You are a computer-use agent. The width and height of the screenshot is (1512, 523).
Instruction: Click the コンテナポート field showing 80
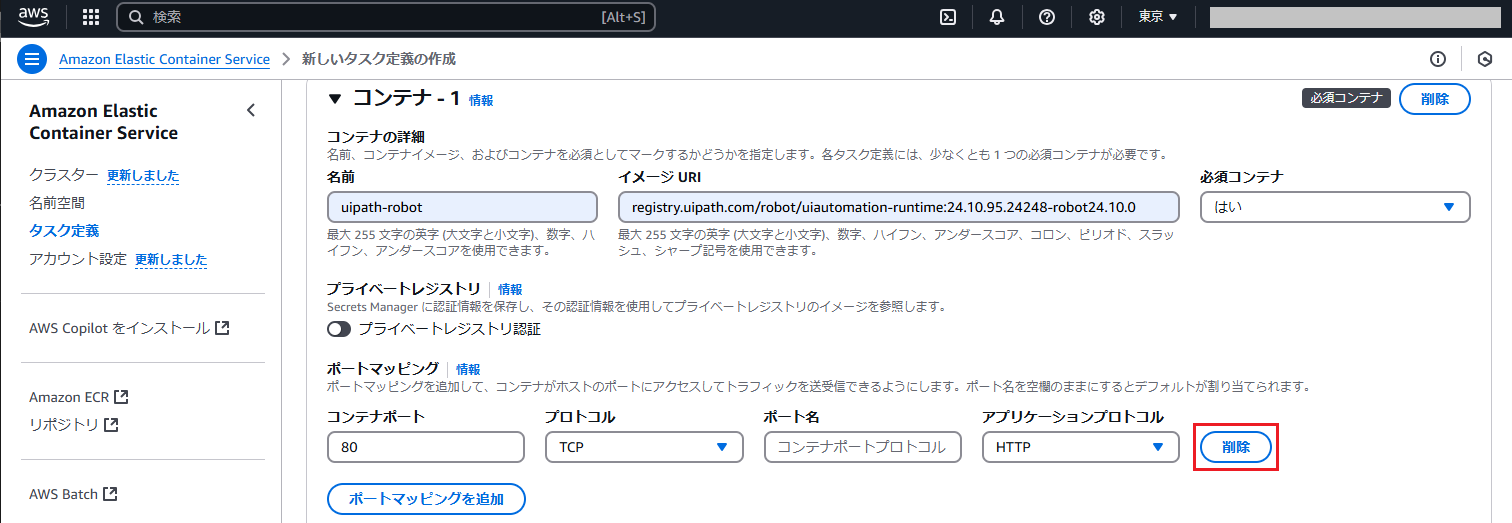[426, 447]
